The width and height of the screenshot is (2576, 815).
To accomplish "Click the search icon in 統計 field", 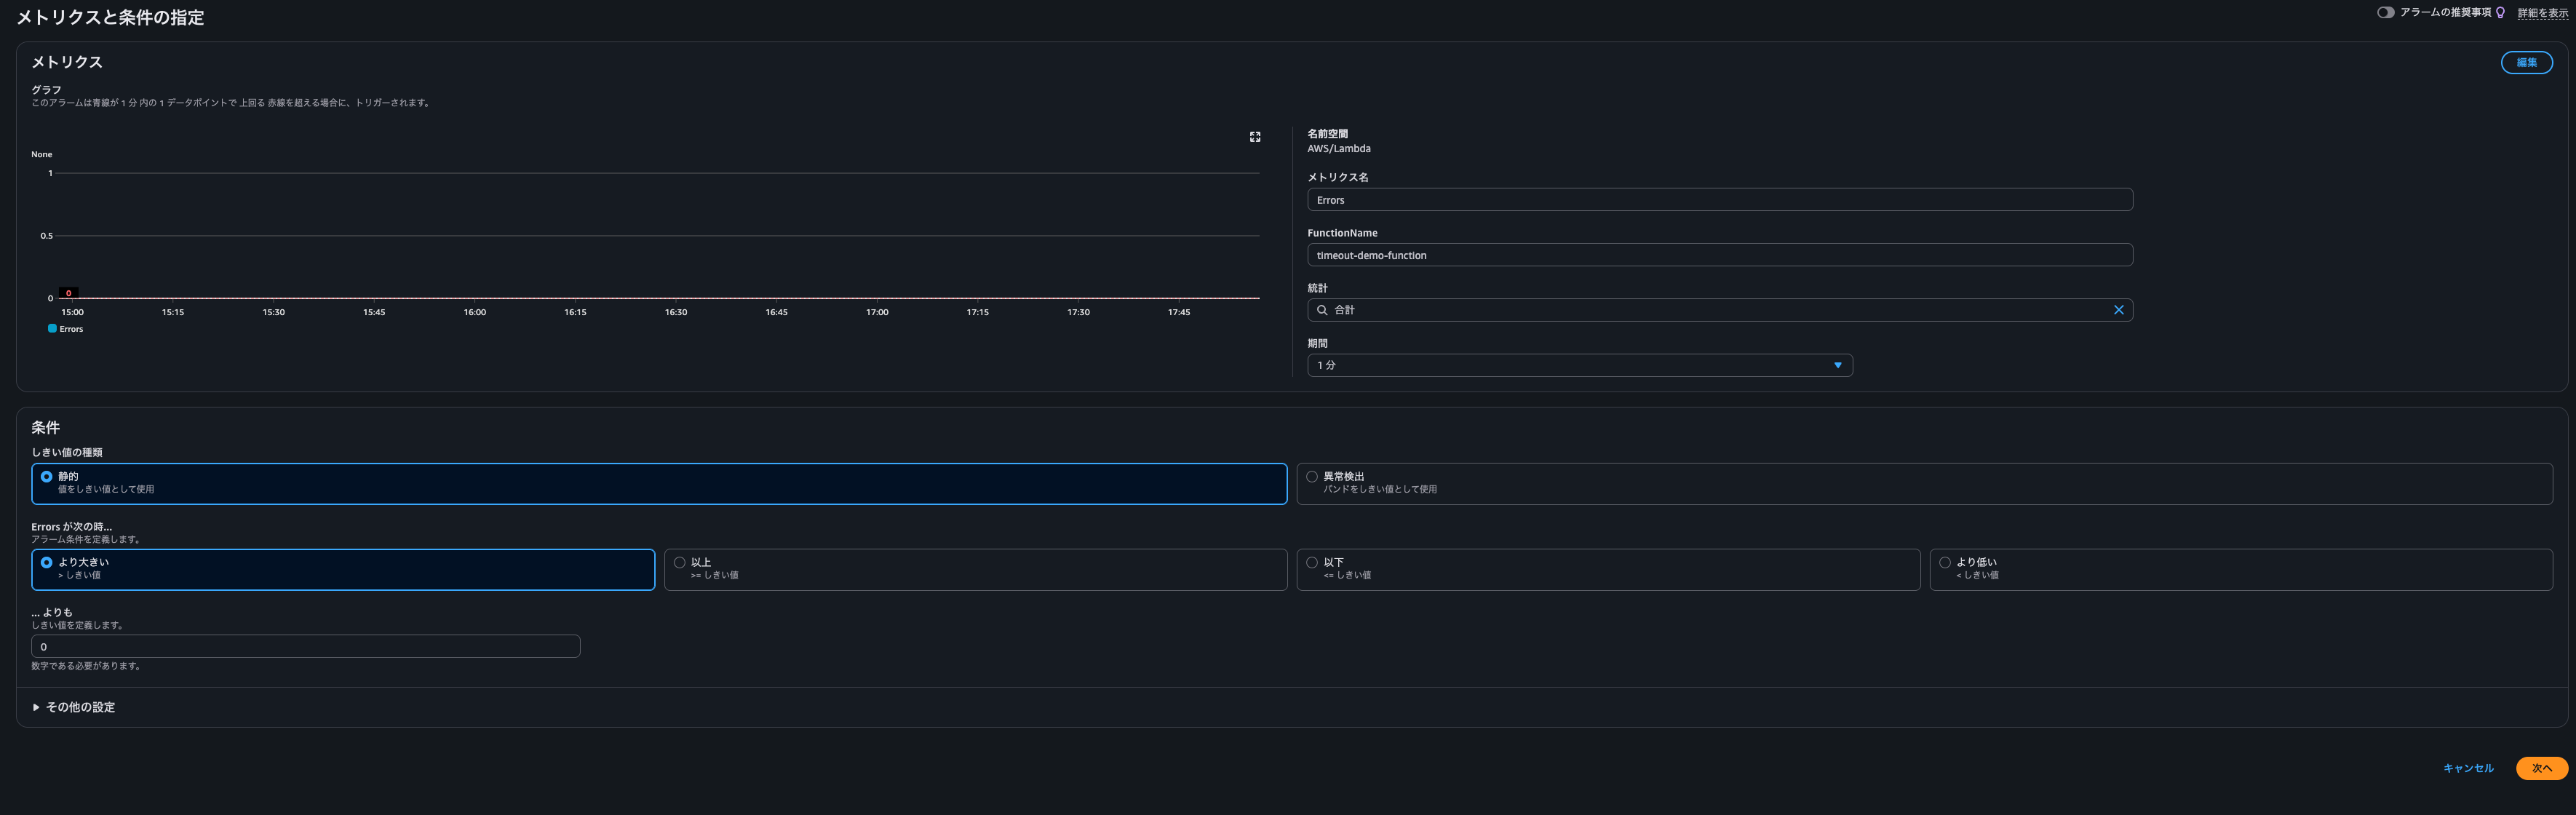I will 1322,310.
